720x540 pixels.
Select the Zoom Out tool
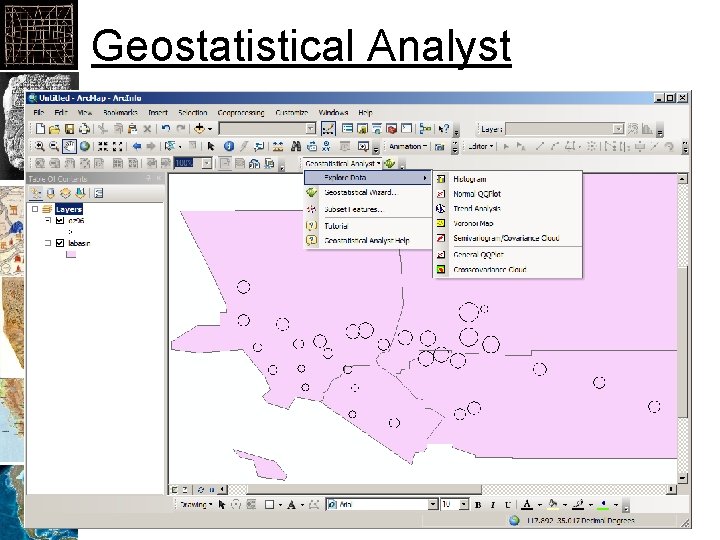click(54, 146)
